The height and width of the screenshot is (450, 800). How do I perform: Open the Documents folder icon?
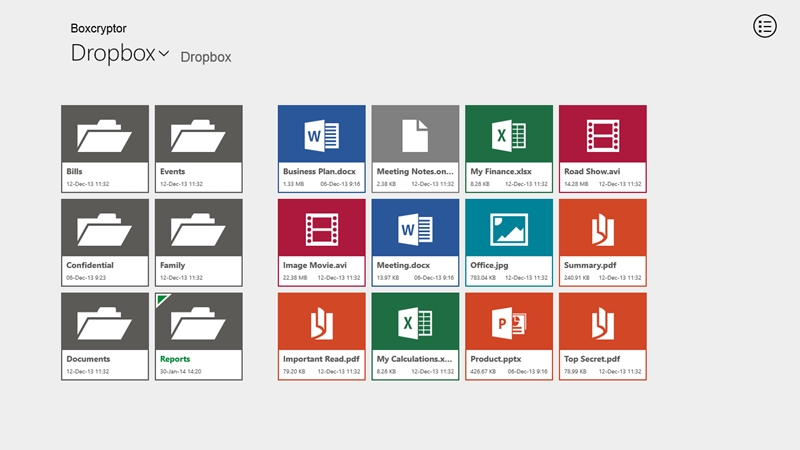(x=105, y=323)
